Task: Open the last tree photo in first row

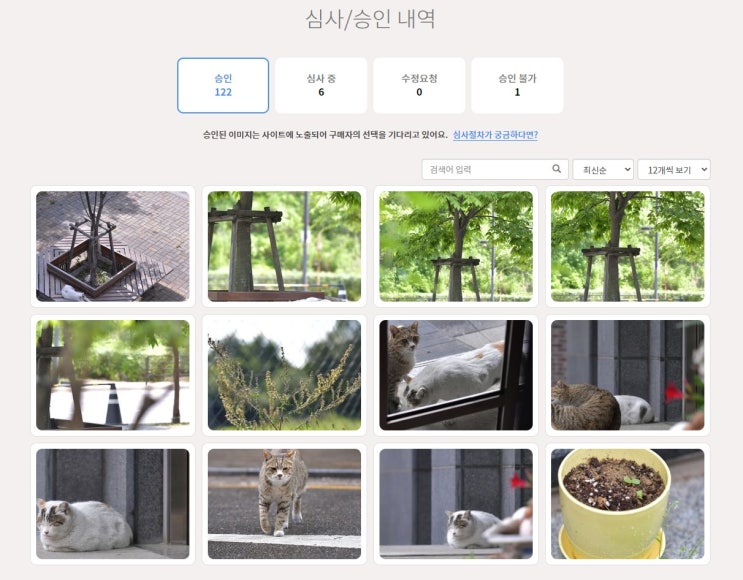Action: pyautogui.click(x=627, y=246)
